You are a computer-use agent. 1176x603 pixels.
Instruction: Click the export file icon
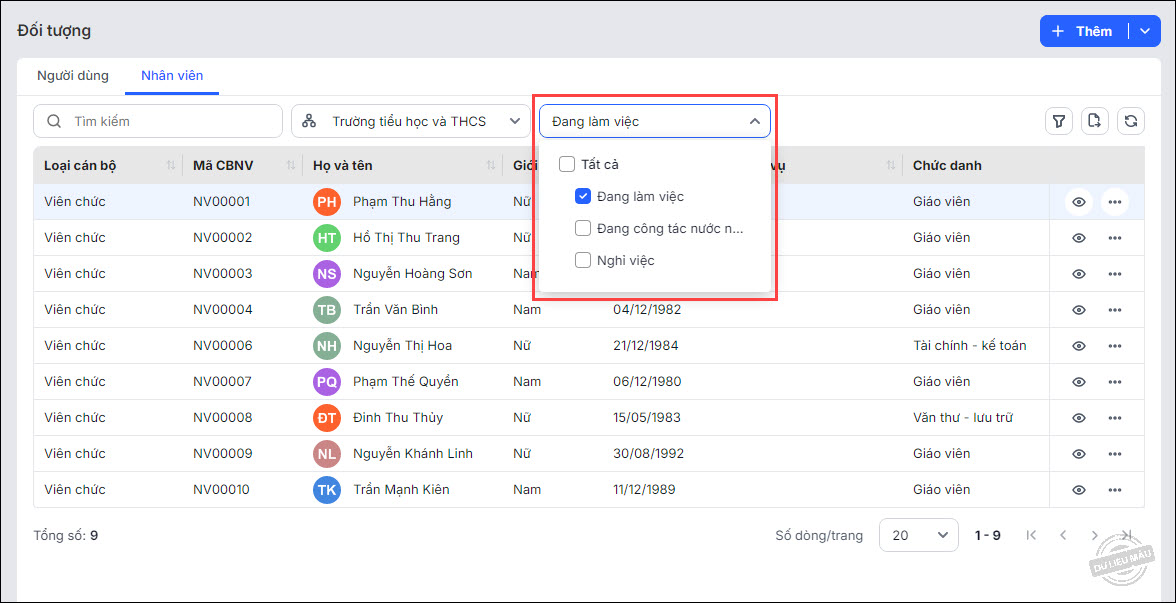click(x=1095, y=121)
